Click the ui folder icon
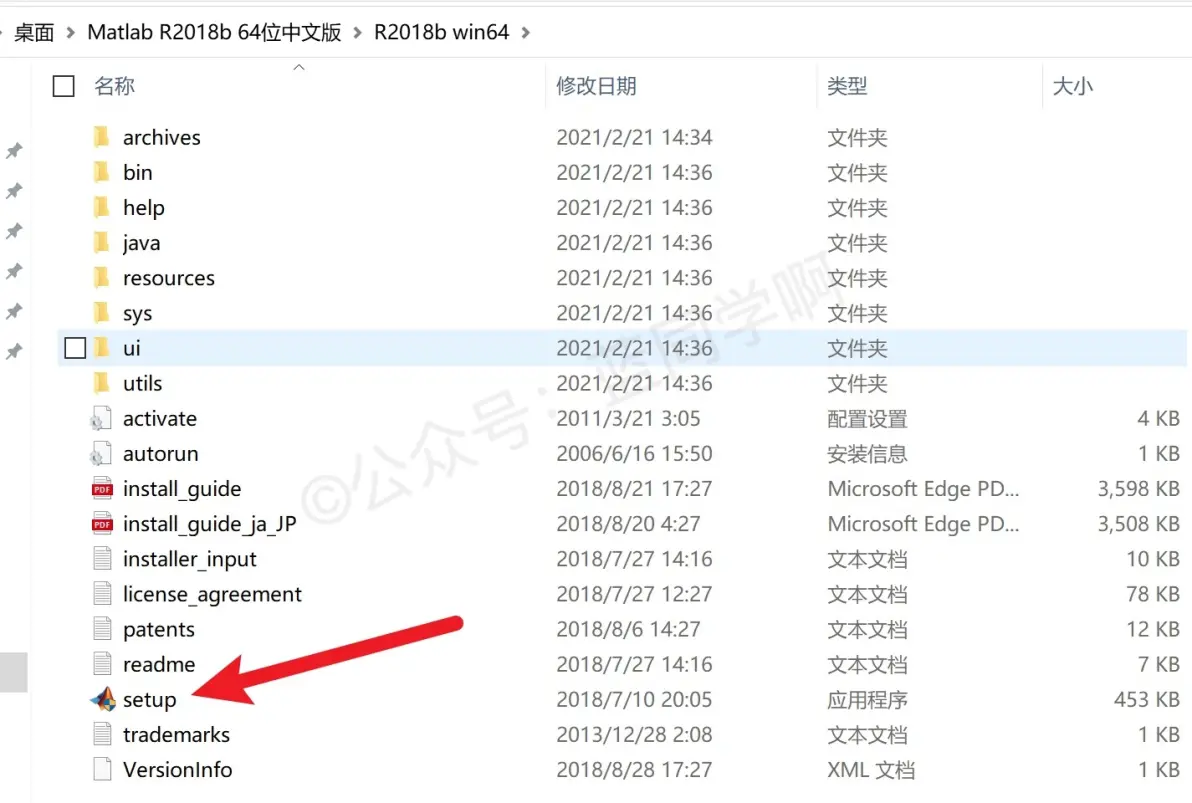The width and height of the screenshot is (1192, 803). coord(101,348)
